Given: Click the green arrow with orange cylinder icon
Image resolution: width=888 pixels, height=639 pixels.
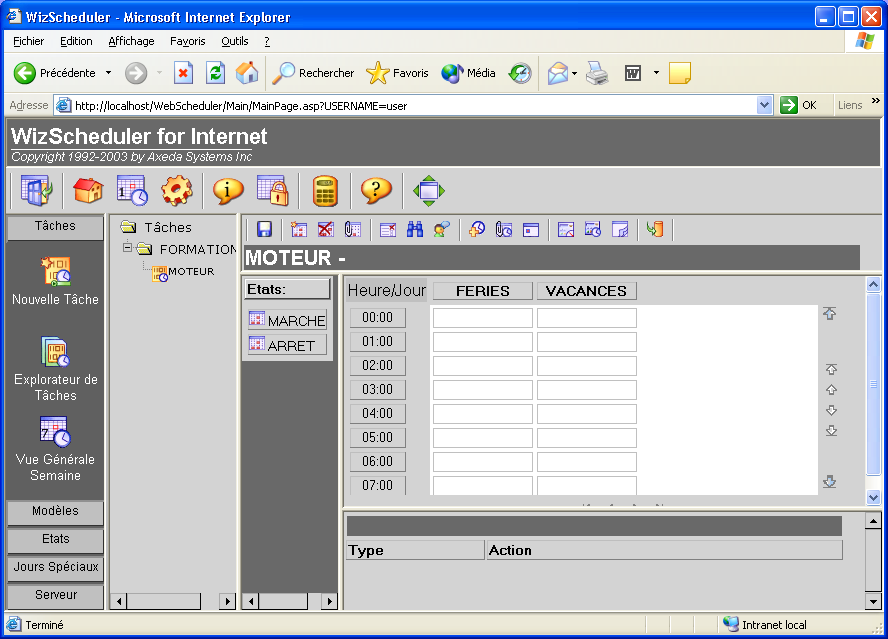Looking at the screenshot, I should coord(655,229).
